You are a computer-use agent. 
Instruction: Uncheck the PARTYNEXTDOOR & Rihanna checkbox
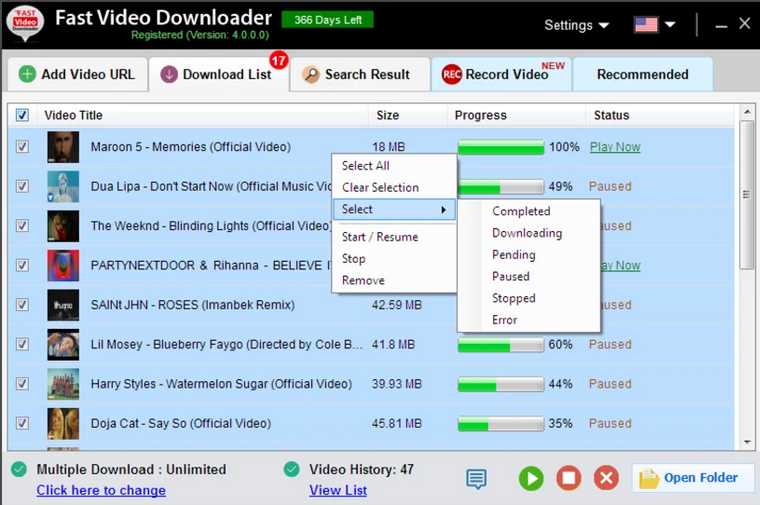pos(22,265)
